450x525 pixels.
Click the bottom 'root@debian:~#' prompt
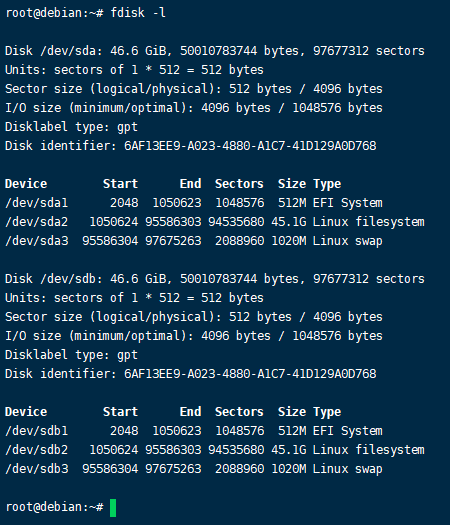click(55, 507)
